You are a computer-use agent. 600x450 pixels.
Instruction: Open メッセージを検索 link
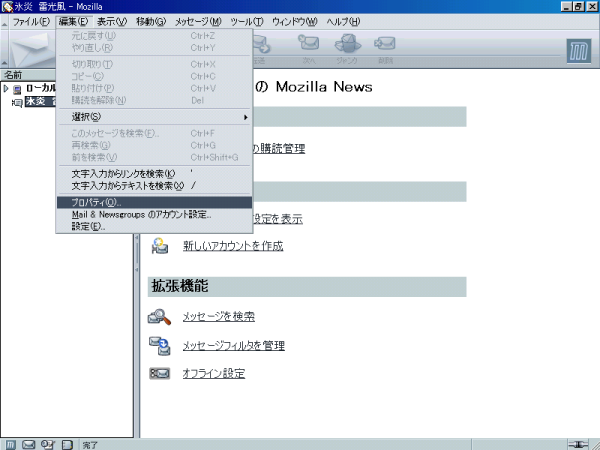(218, 317)
